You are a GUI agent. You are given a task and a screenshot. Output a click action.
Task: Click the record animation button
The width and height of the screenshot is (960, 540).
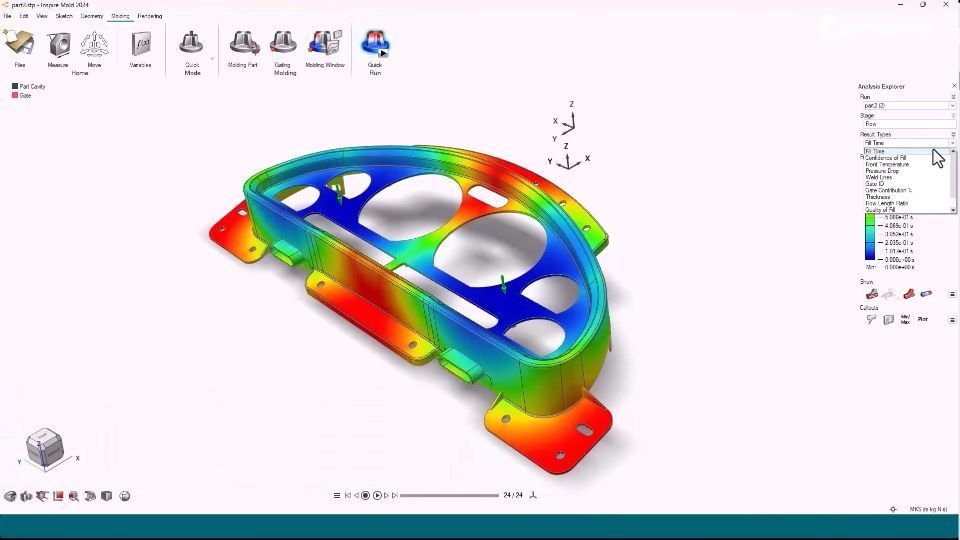tap(366, 495)
